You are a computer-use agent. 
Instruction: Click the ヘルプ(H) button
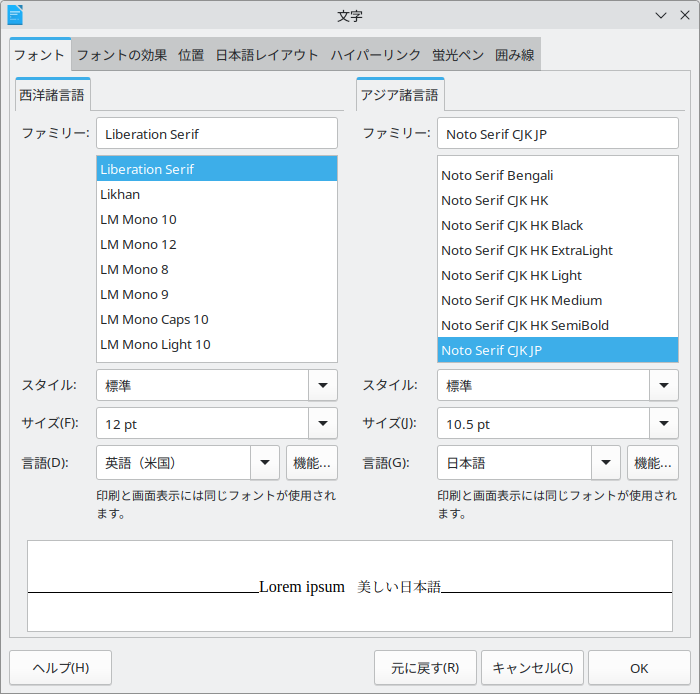point(60,668)
